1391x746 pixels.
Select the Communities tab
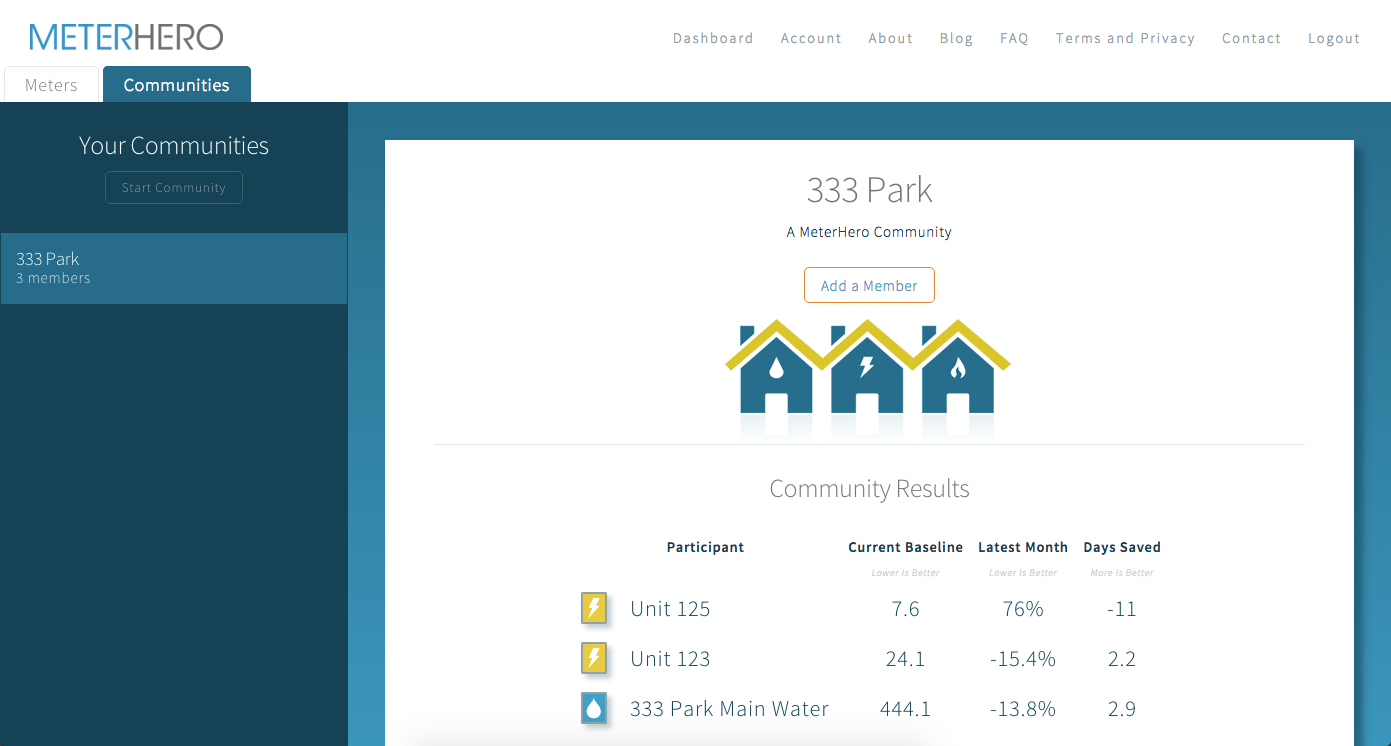pos(177,85)
